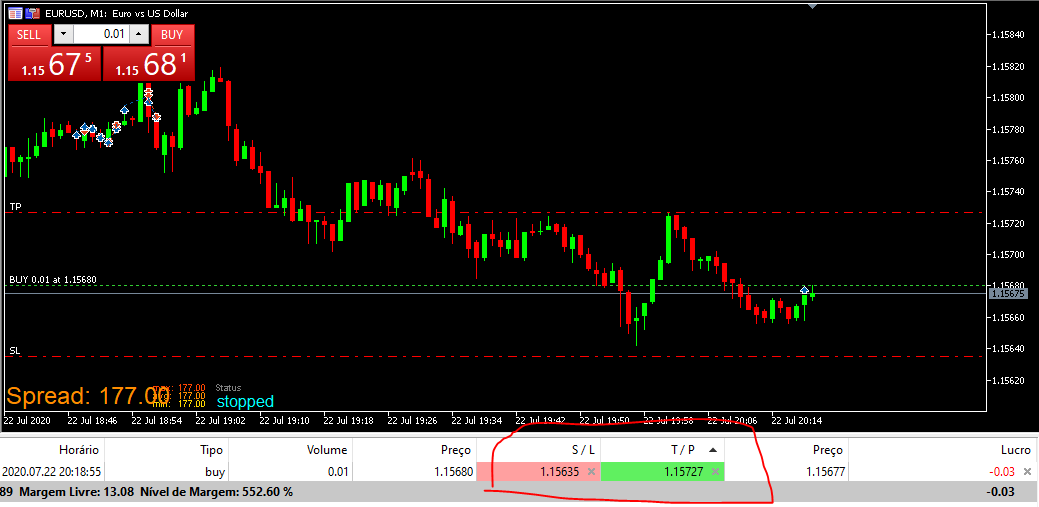Click the position time 2020.07.22 20:18:55
The height and width of the screenshot is (507, 1039).
[51, 472]
